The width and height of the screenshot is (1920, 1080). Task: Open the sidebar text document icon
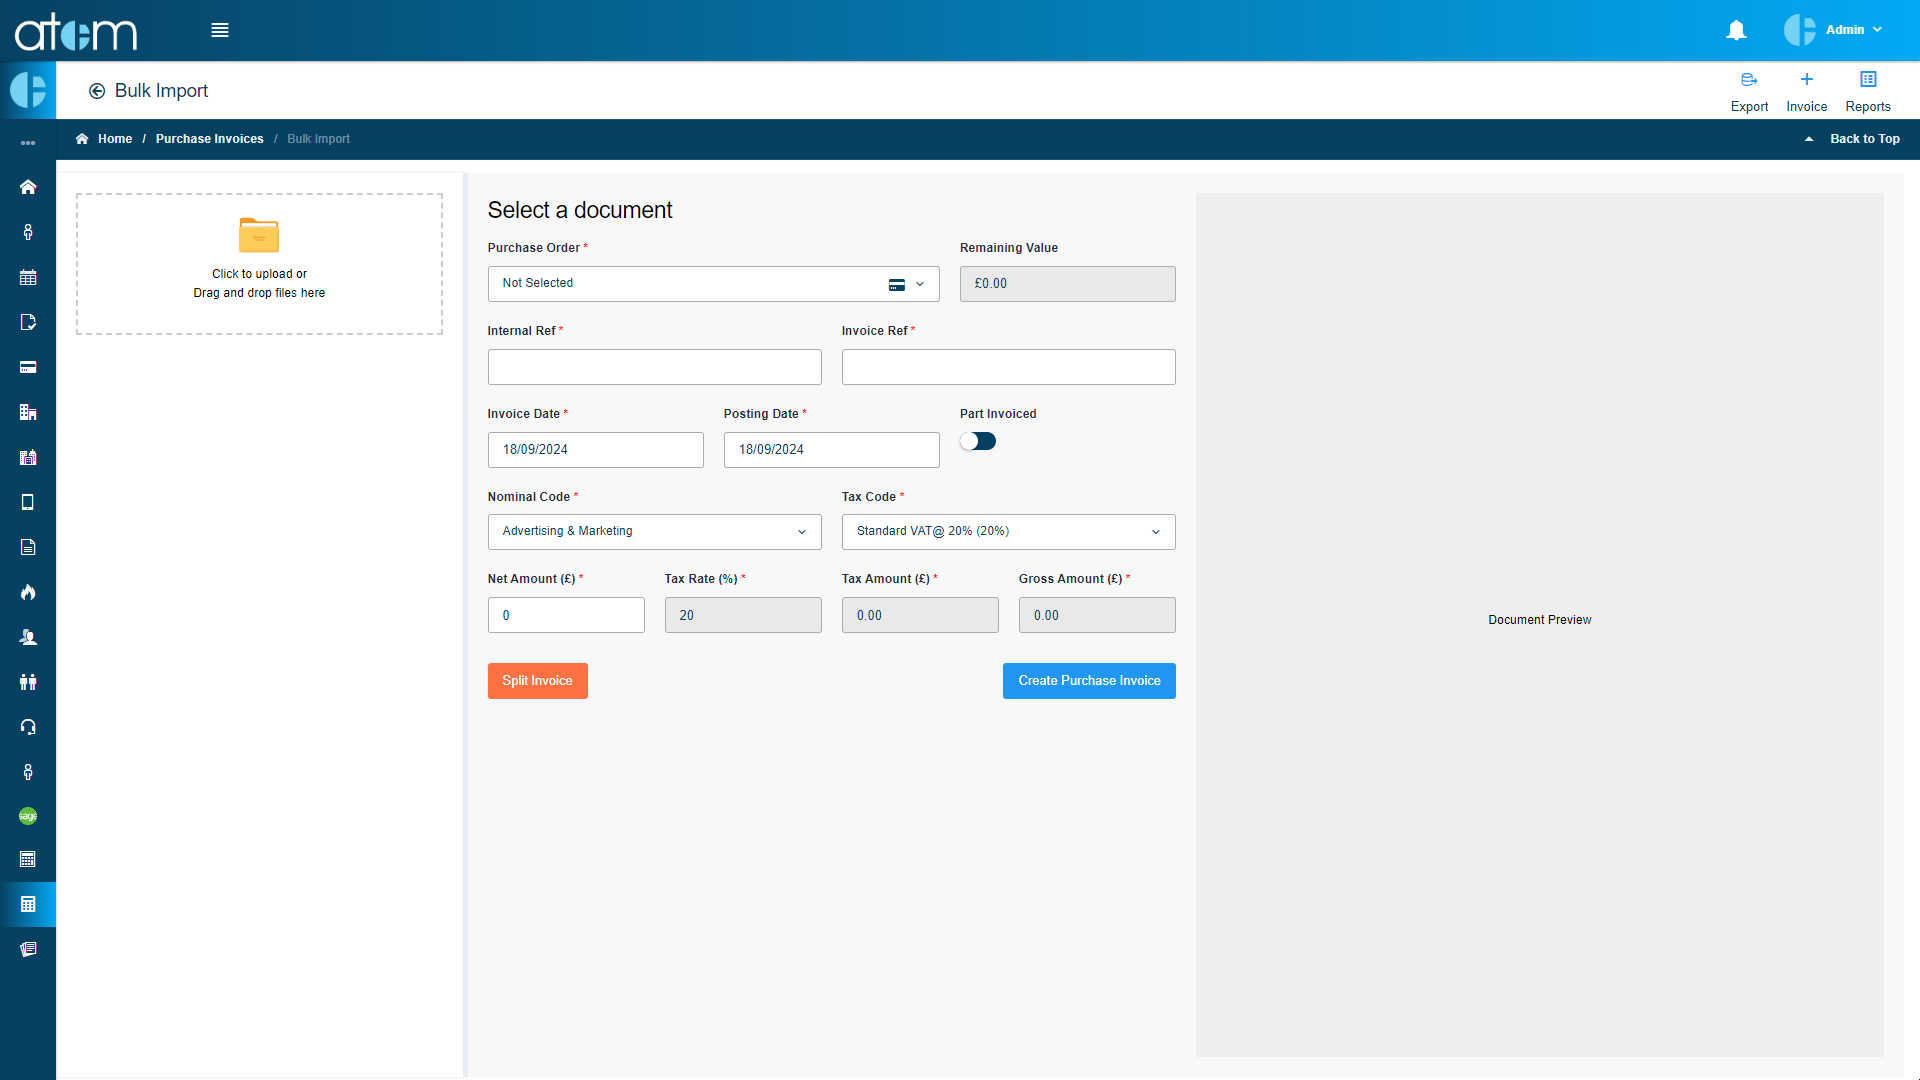(28, 547)
